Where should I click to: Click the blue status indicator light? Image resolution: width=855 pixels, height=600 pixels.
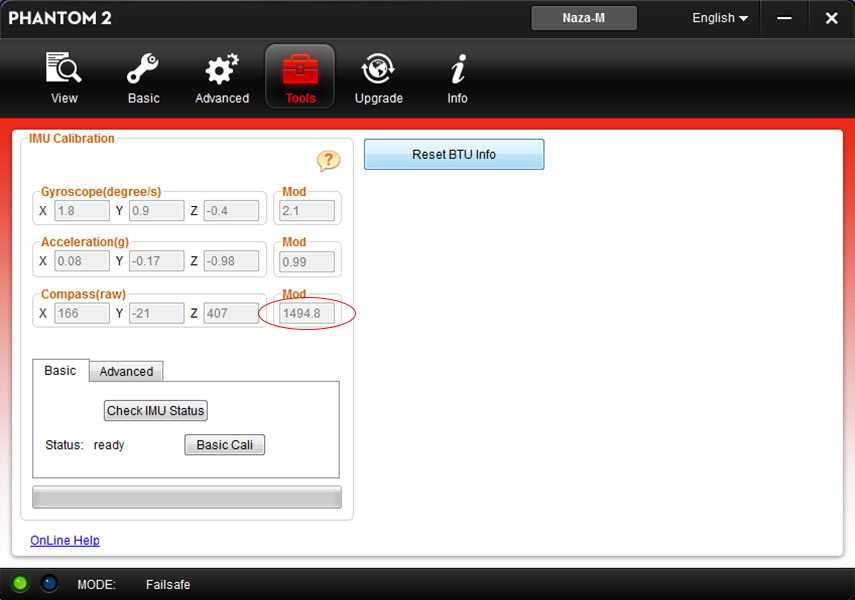click(x=49, y=584)
